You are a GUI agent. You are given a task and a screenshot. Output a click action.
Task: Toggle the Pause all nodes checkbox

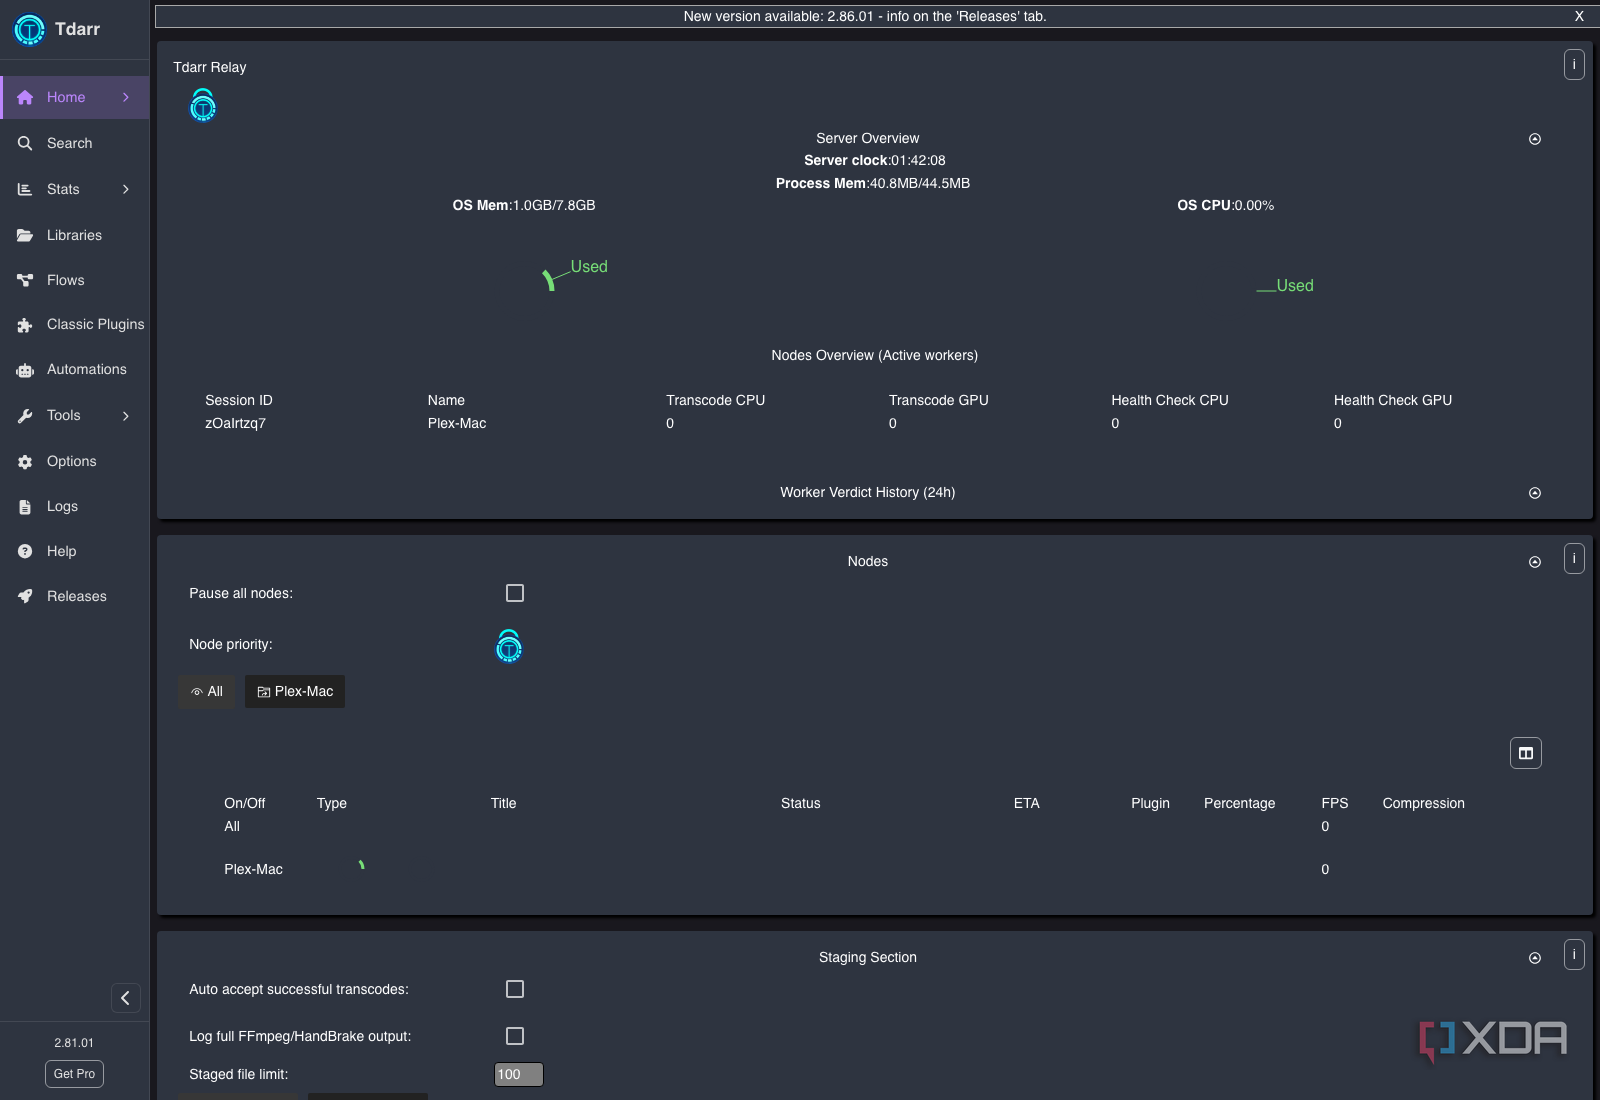515,593
